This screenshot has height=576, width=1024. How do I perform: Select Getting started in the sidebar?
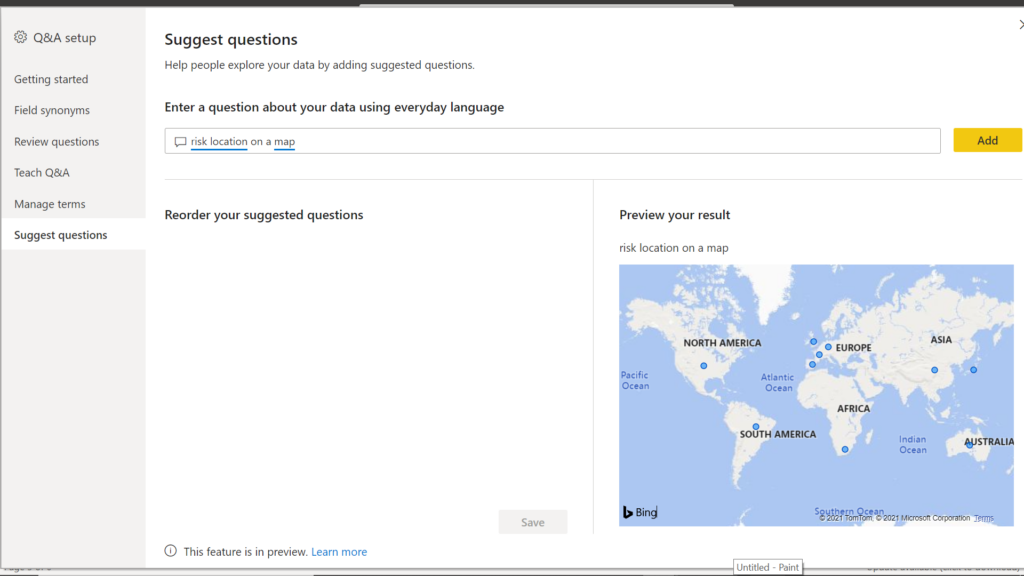tap(51, 79)
